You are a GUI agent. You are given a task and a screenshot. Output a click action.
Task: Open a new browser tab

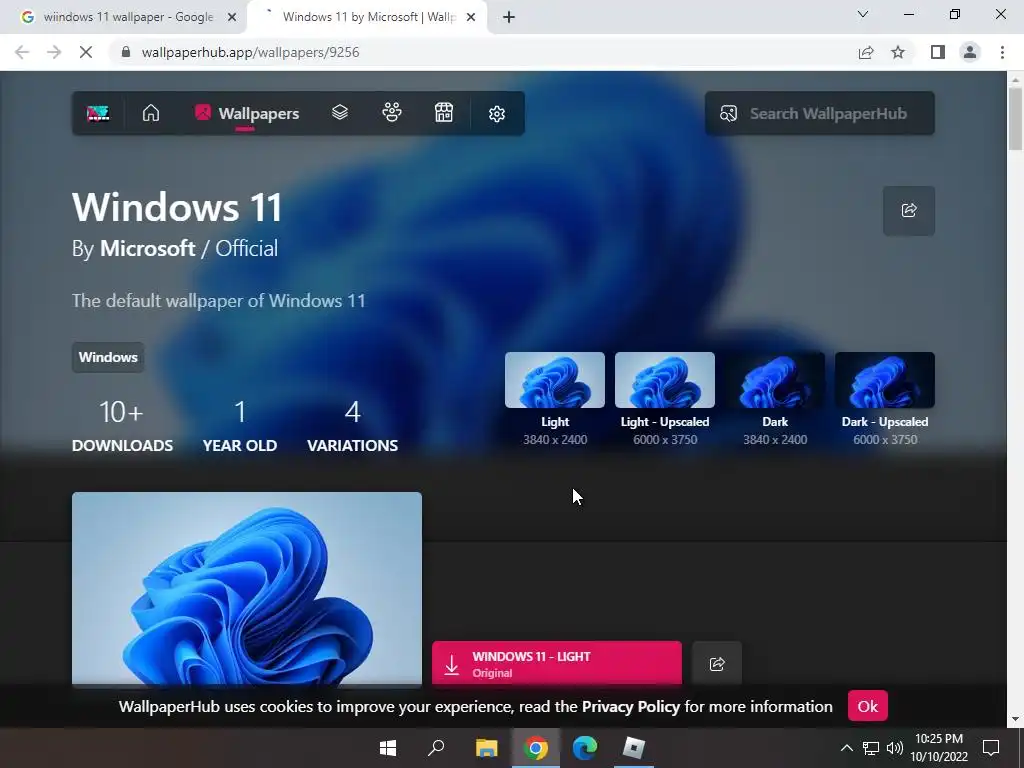tap(509, 18)
